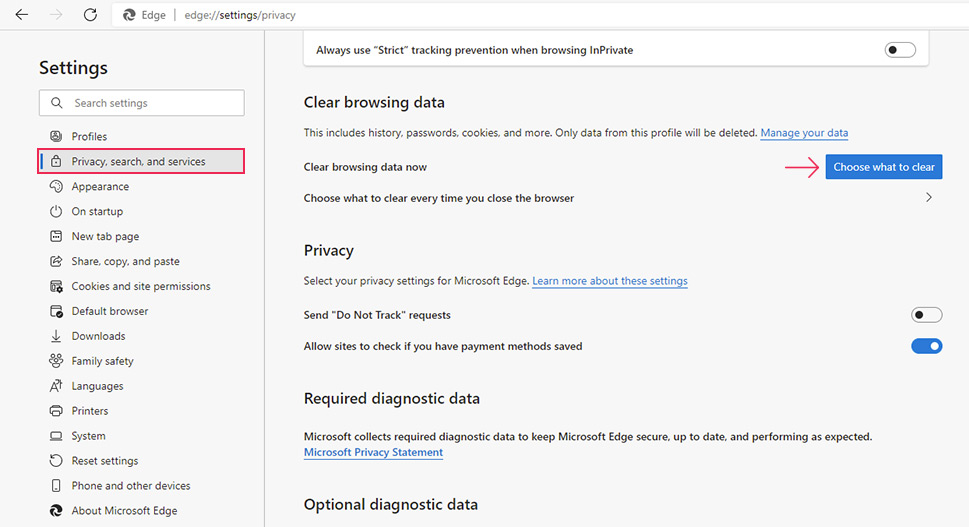This screenshot has width=969, height=527.
Task: Enable Send "Do Not Track" requests
Action: (926, 315)
